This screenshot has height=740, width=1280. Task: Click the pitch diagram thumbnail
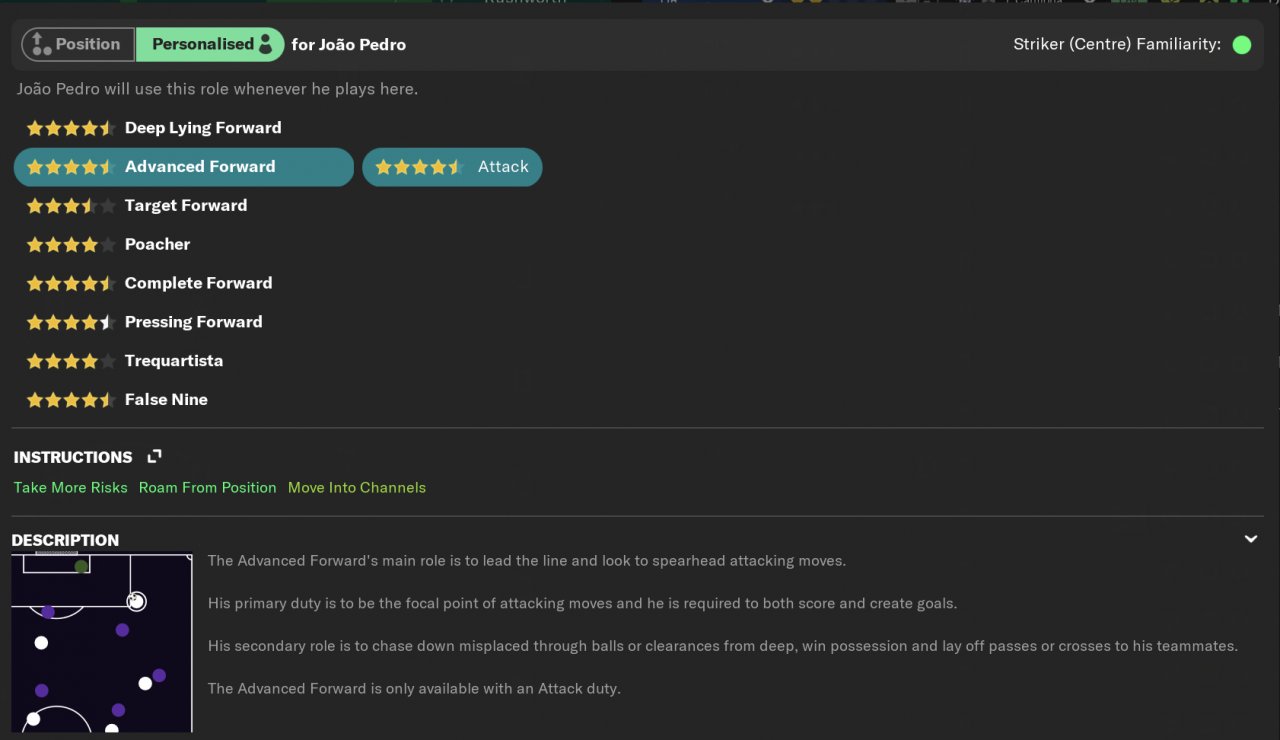click(x=102, y=643)
